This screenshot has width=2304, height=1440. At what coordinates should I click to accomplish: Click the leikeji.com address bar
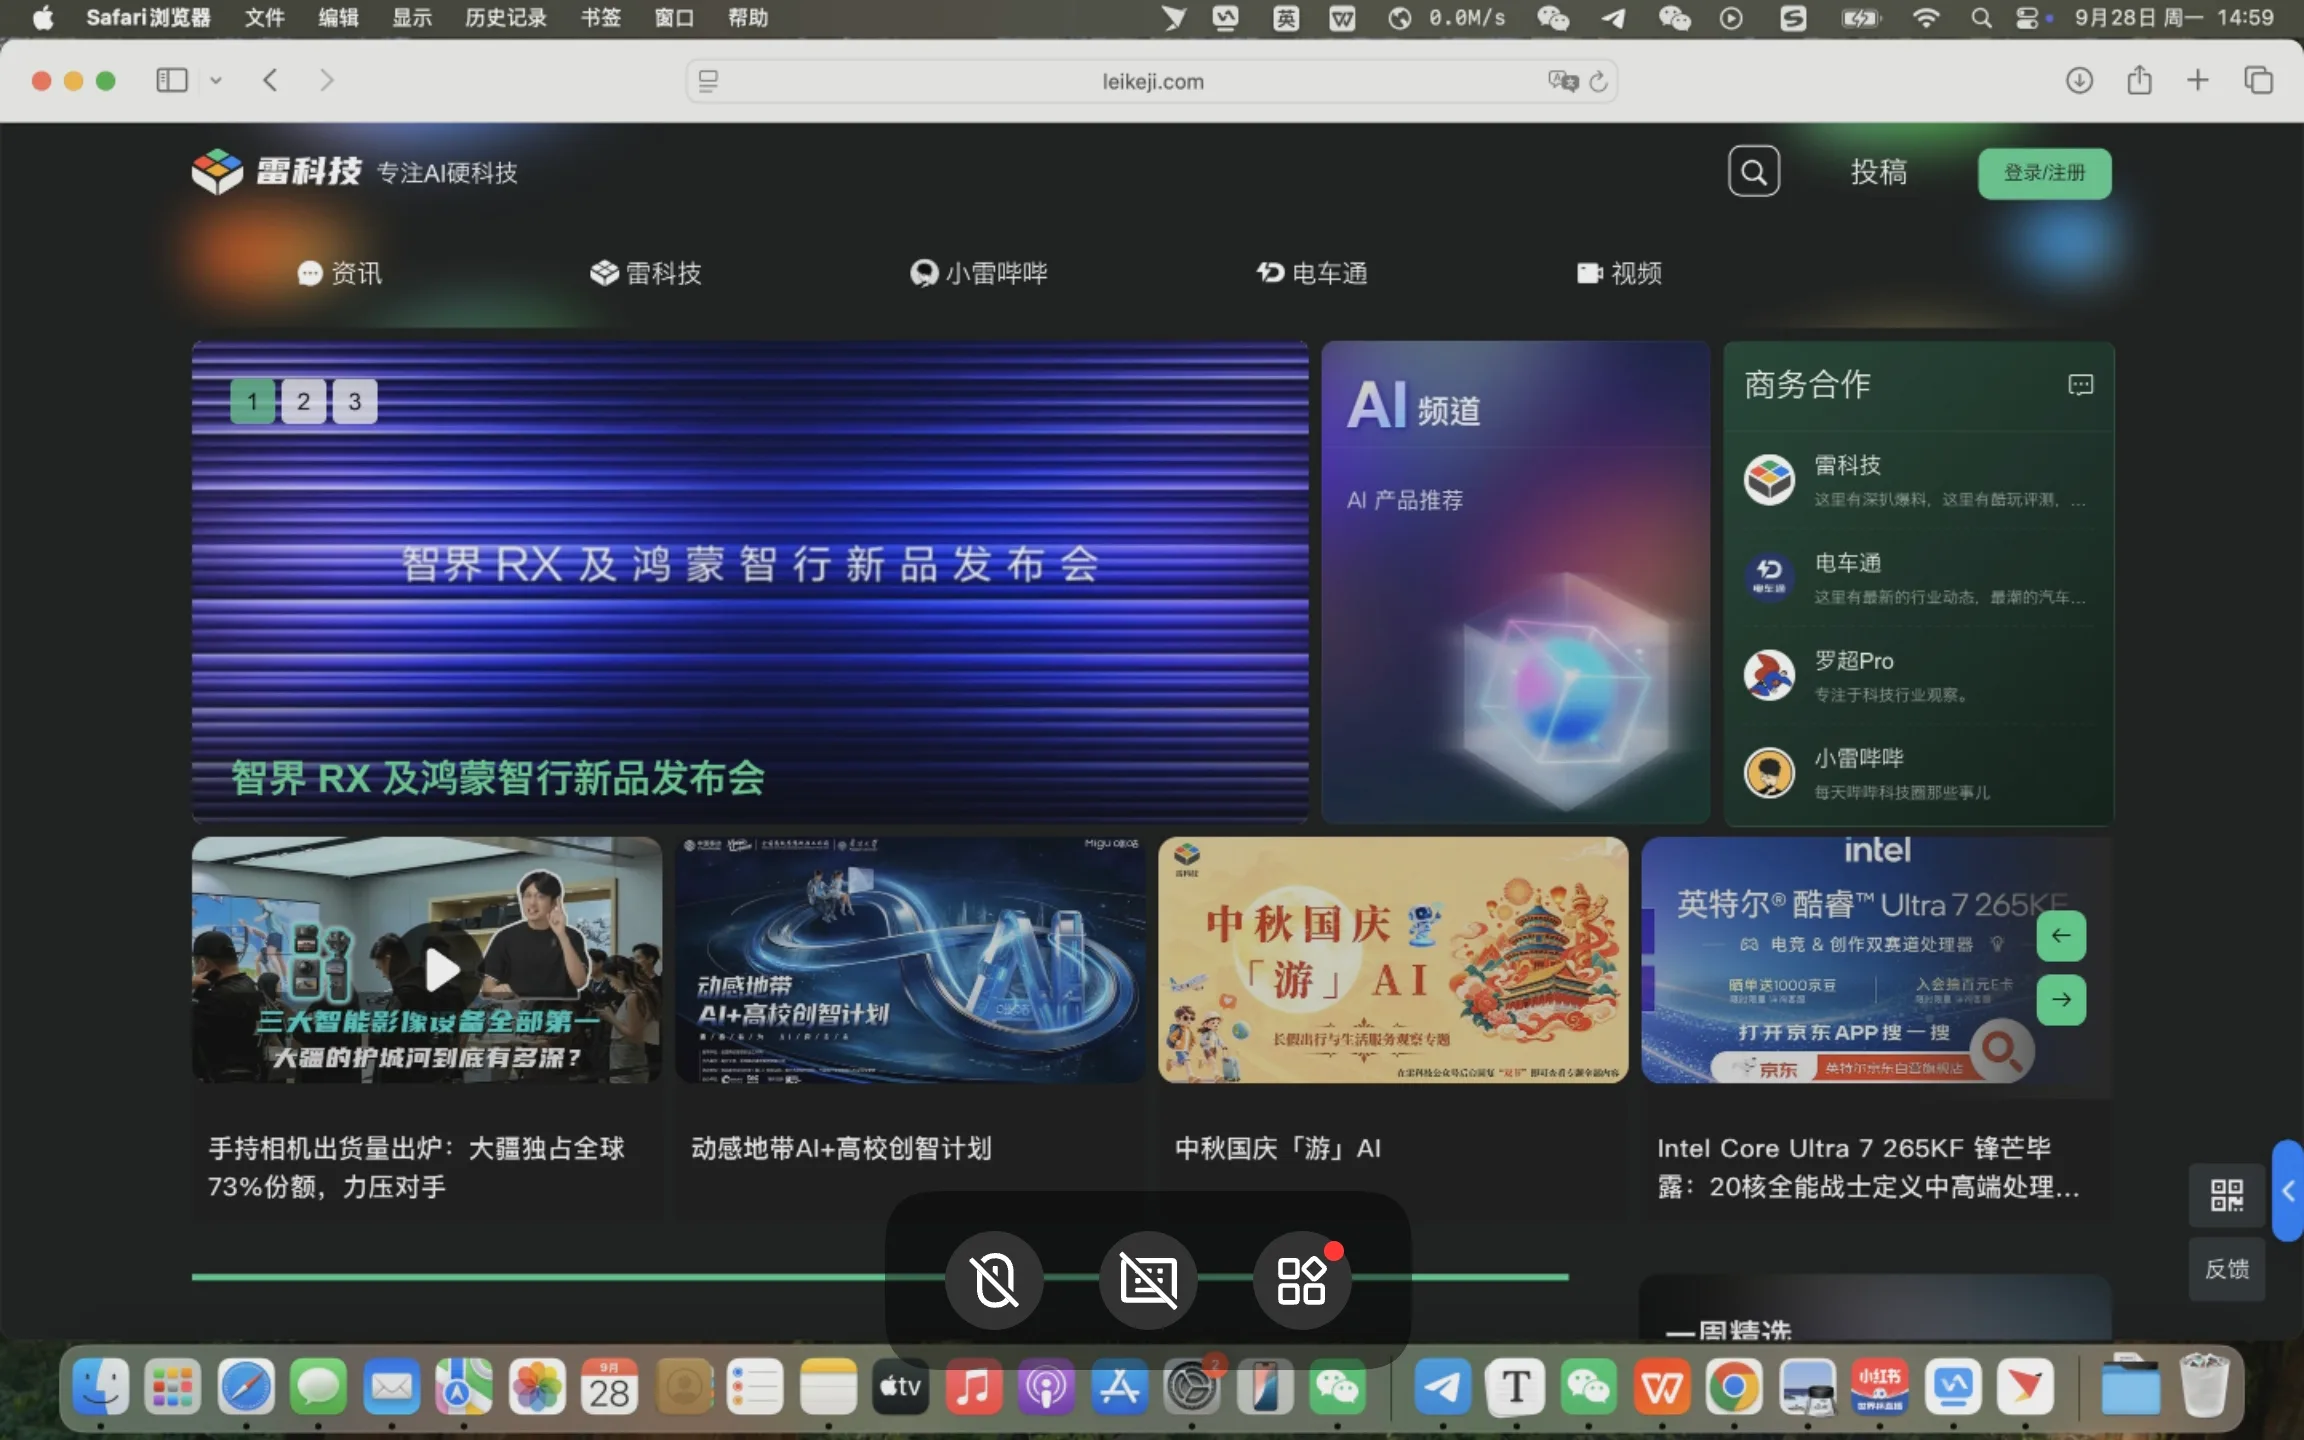(1152, 82)
